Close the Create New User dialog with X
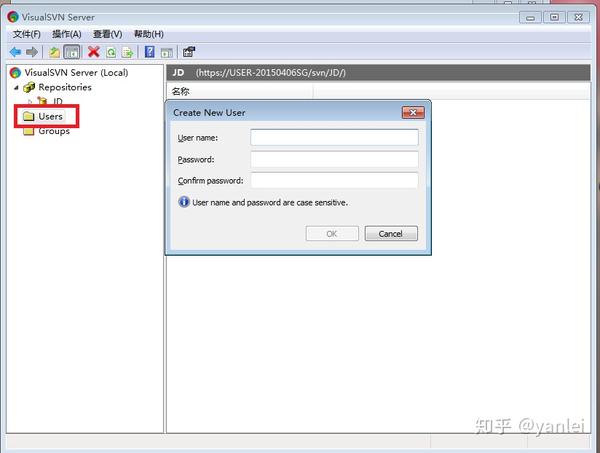 tap(413, 112)
